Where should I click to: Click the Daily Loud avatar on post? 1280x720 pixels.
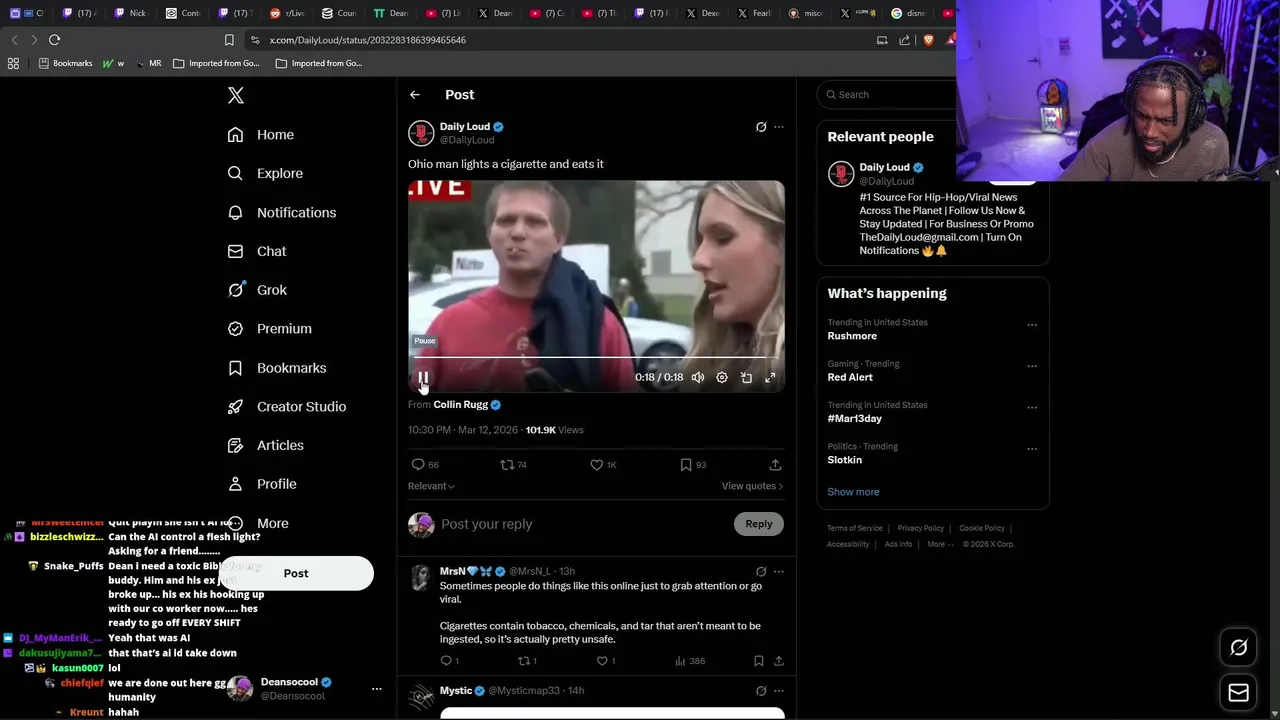pyautogui.click(x=421, y=133)
